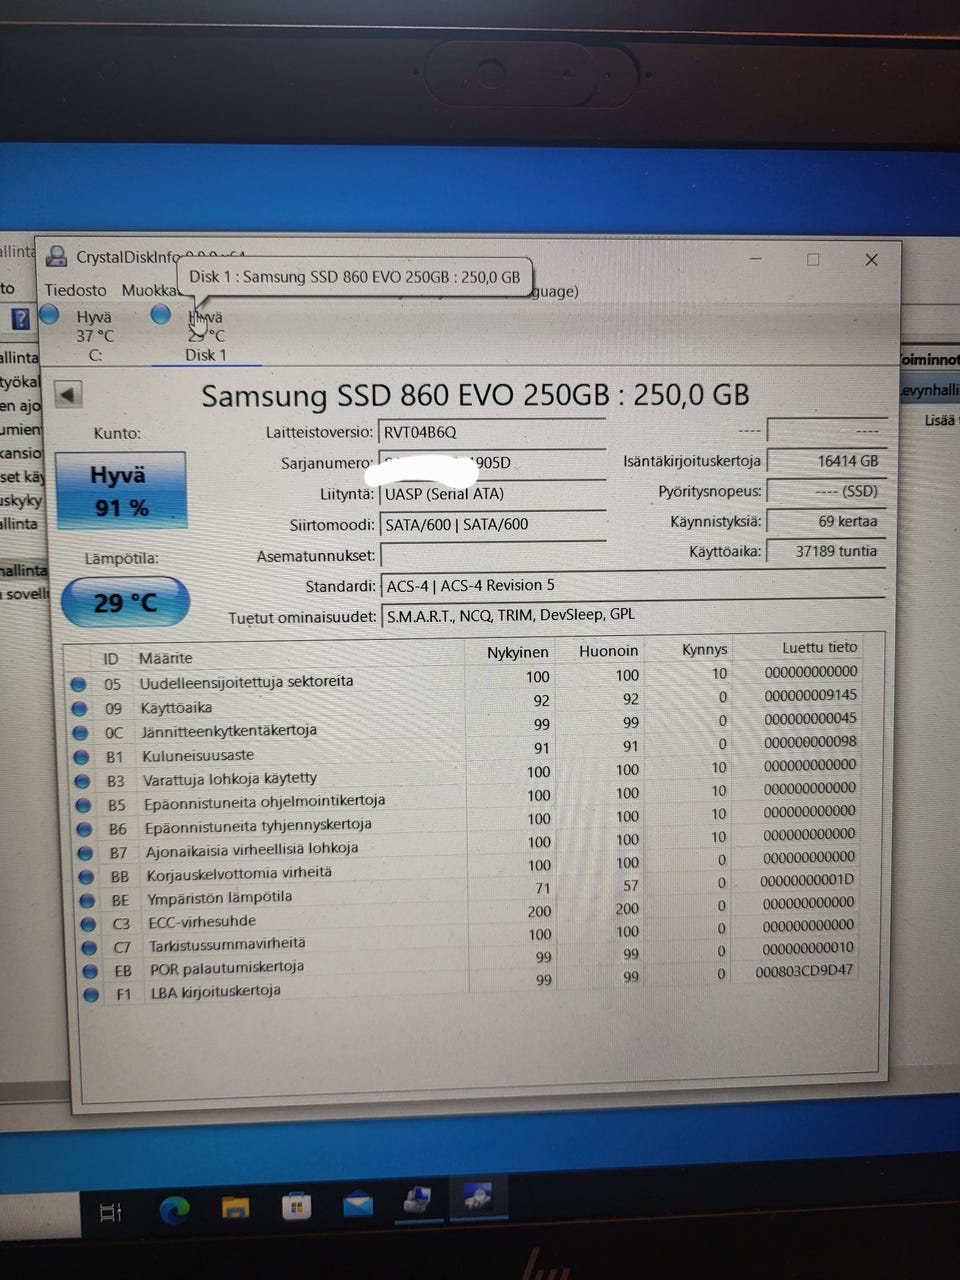Click the blue help question mark icon
The image size is (960, 1280).
[21, 319]
